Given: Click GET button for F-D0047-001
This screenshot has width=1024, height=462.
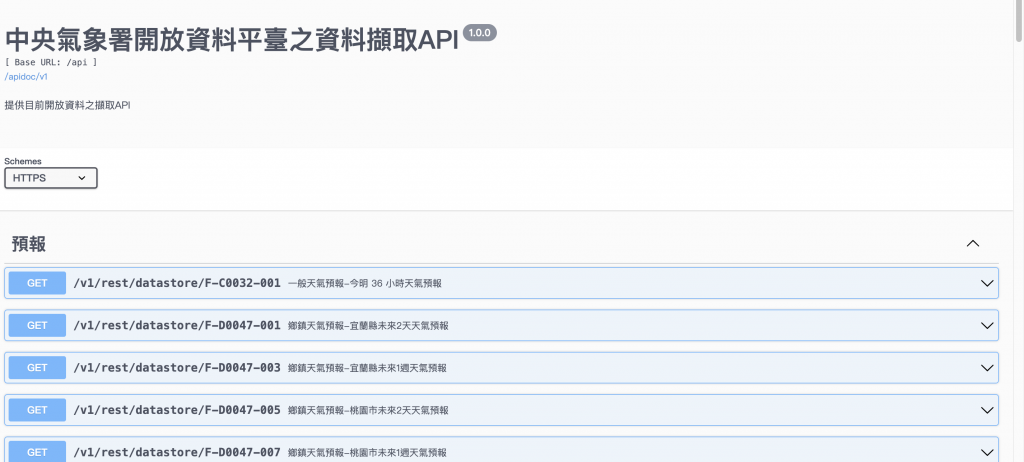Looking at the screenshot, I should (37, 325).
